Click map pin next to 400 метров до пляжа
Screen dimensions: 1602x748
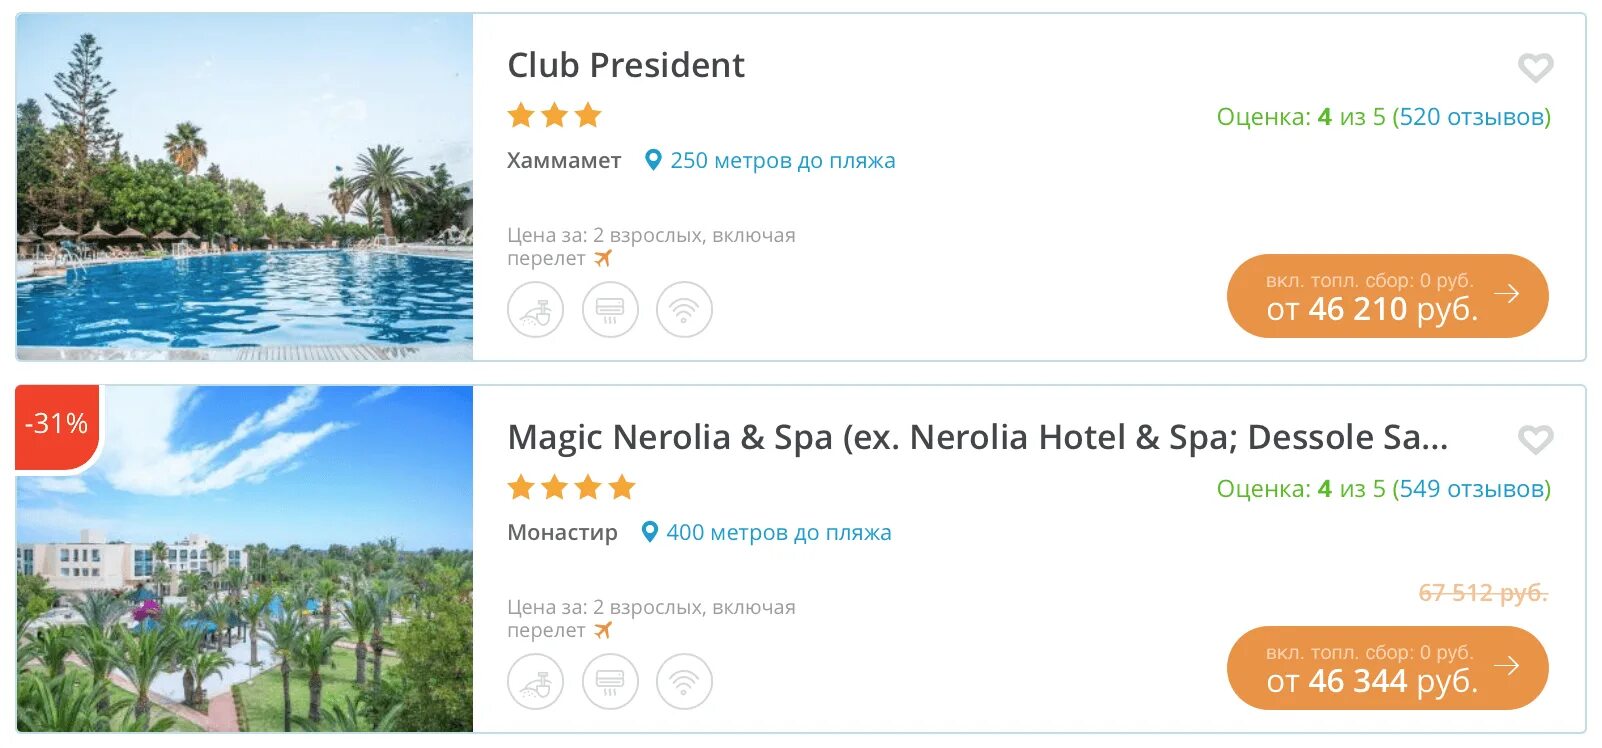pyautogui.click(x=649, y=532)
